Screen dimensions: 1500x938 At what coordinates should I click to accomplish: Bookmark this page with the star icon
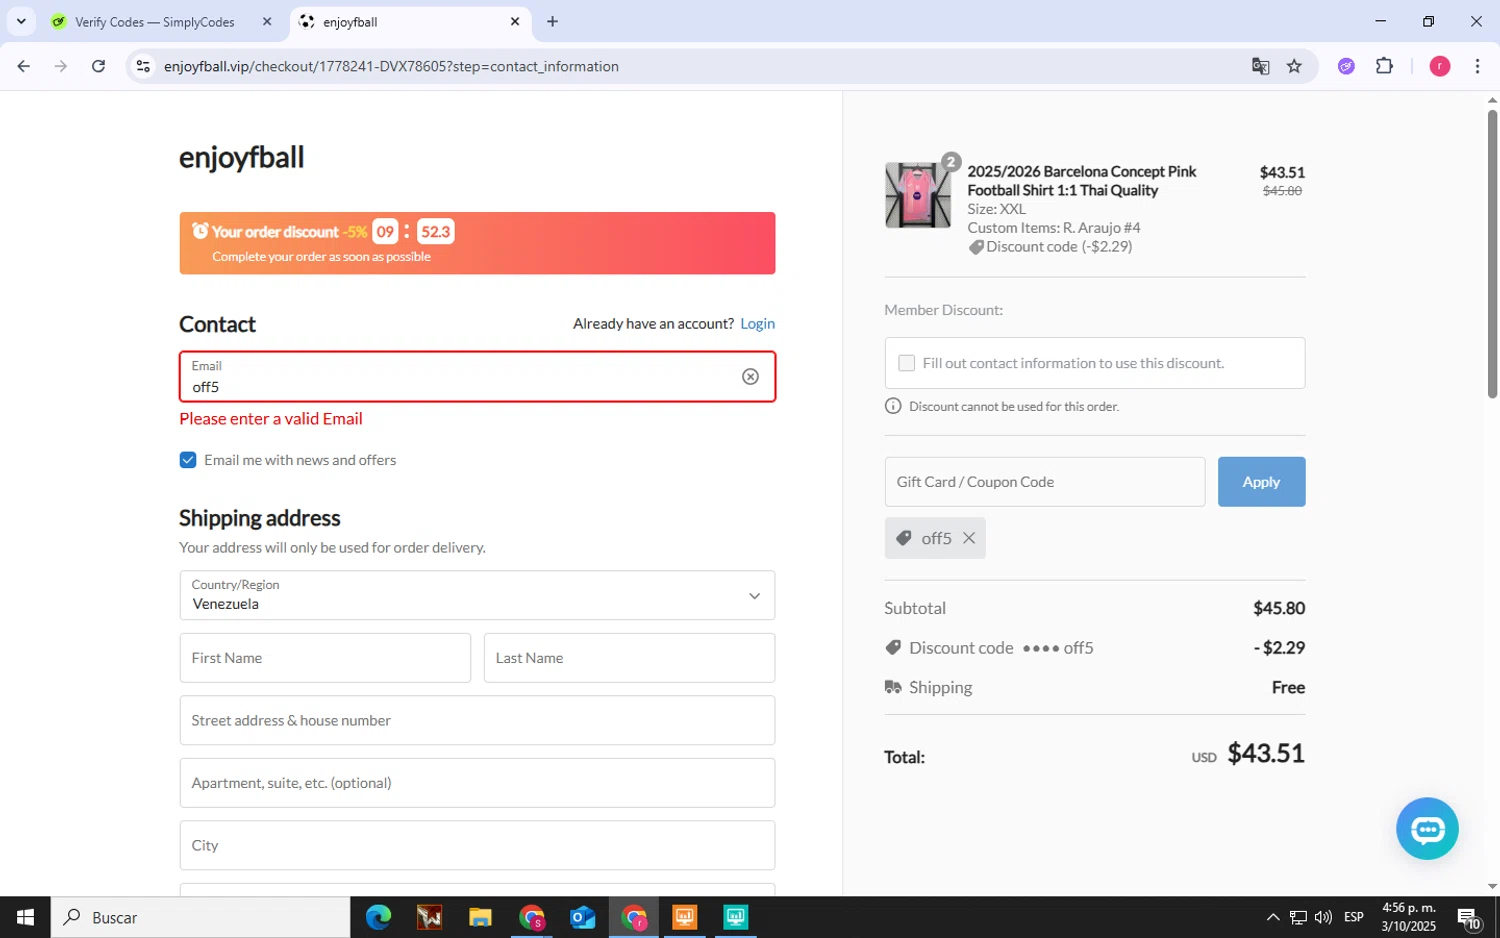[1294, 66]
